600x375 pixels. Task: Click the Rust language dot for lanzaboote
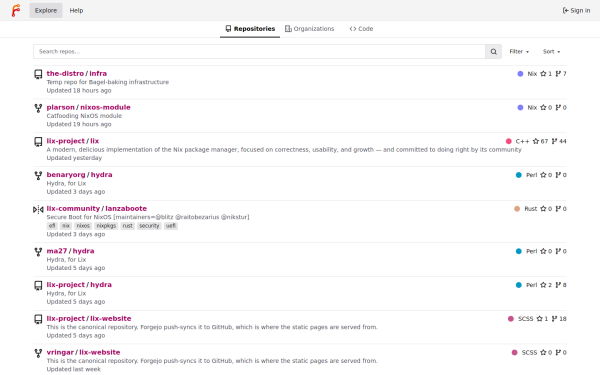517,209
